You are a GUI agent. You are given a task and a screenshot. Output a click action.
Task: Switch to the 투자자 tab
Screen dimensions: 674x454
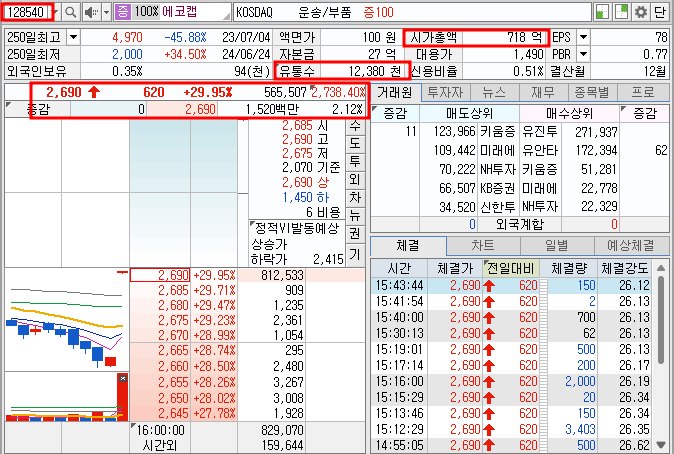[445, 92]
